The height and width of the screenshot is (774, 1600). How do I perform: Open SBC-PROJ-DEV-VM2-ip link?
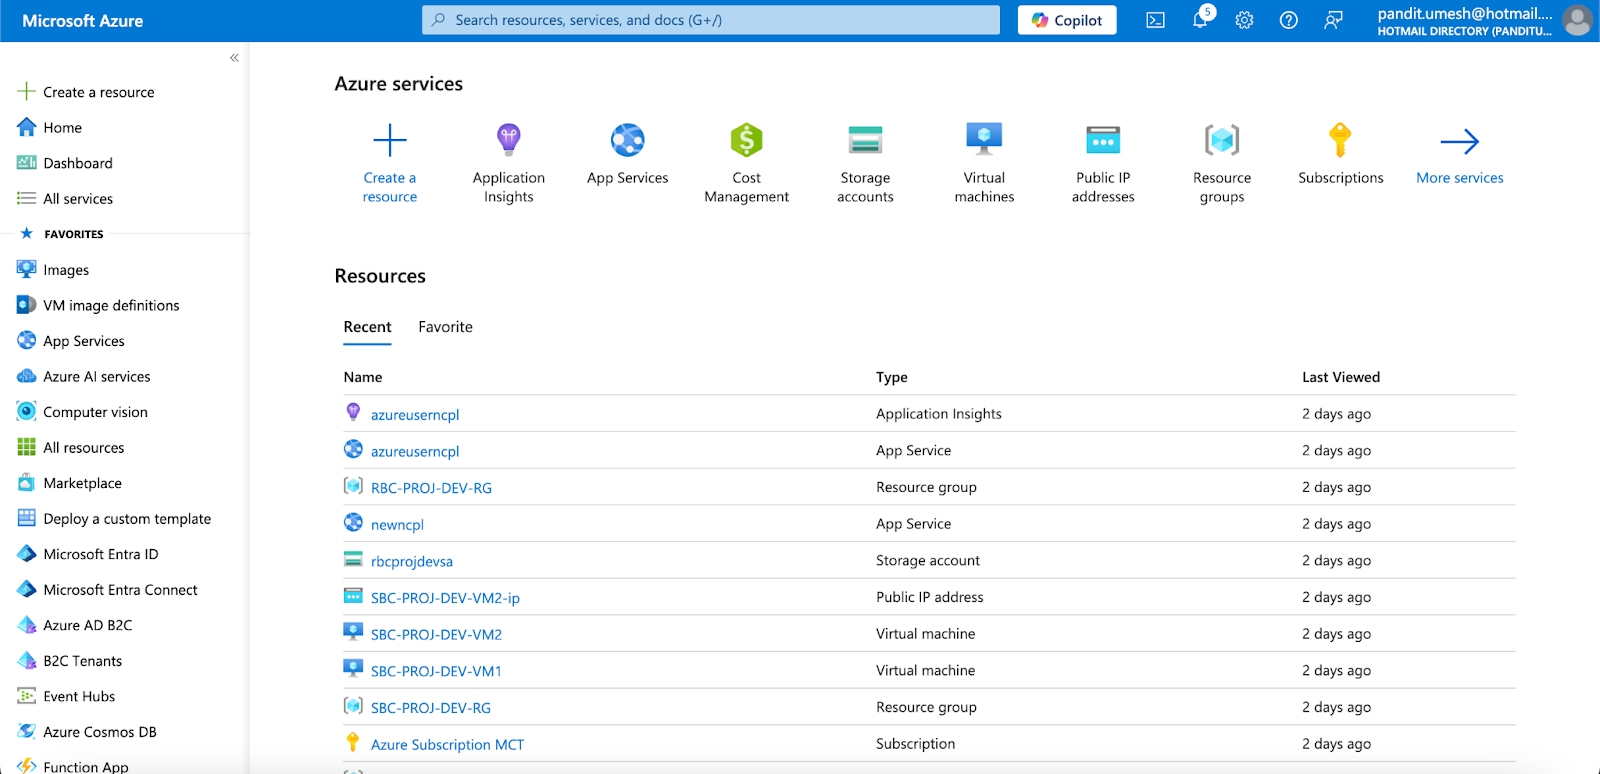point(445,598)
